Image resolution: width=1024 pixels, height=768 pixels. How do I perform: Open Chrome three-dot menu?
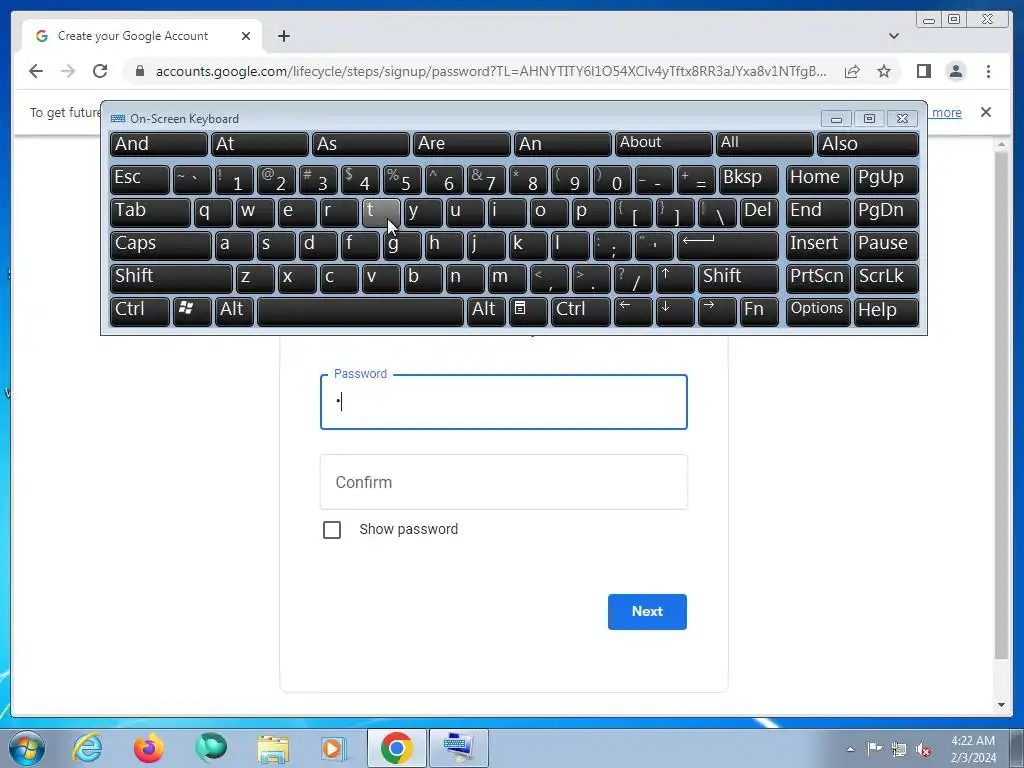(x=988, y=71)
